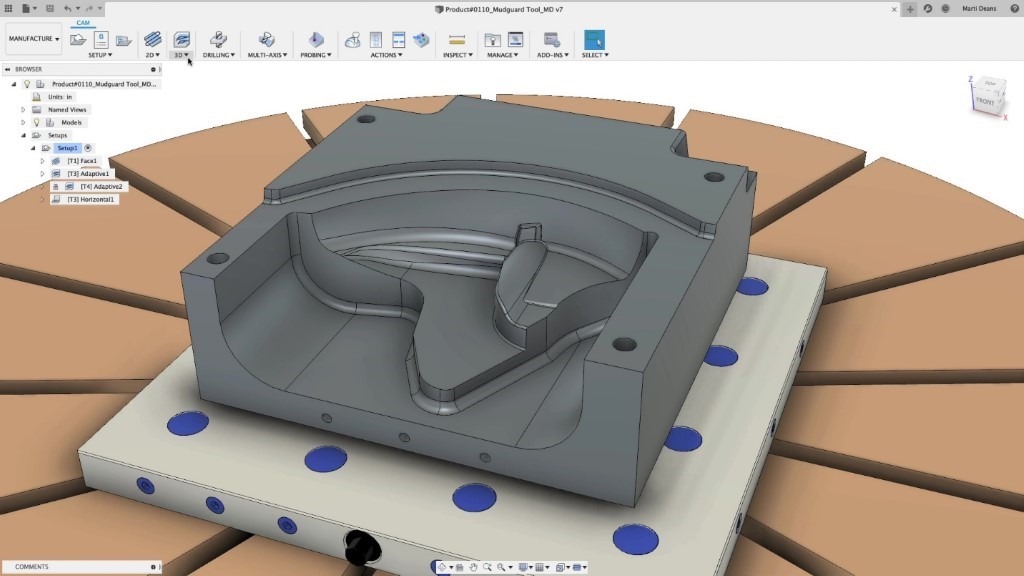Expand the Named Views tree node
The image size is (1024, 576).
click(x=23, y=109)
